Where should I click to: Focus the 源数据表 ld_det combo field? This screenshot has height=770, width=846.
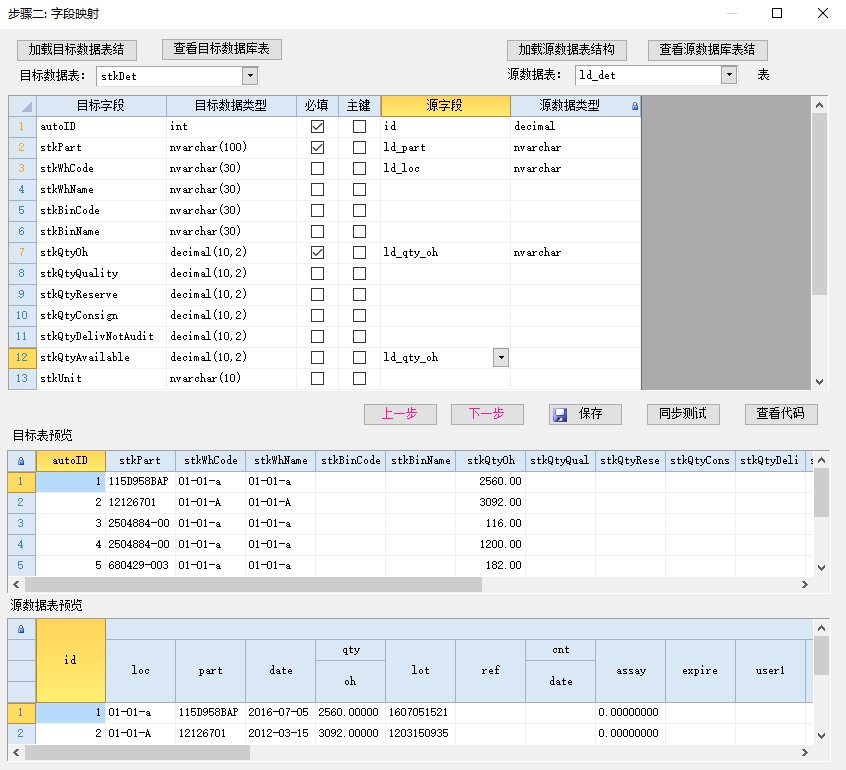click(649, 75)
